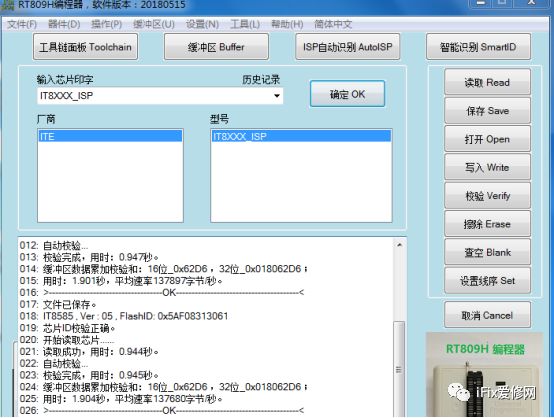Click the RT809H programmer device image
Viewport: 554px width, 418px height.
tap(484, 375)
